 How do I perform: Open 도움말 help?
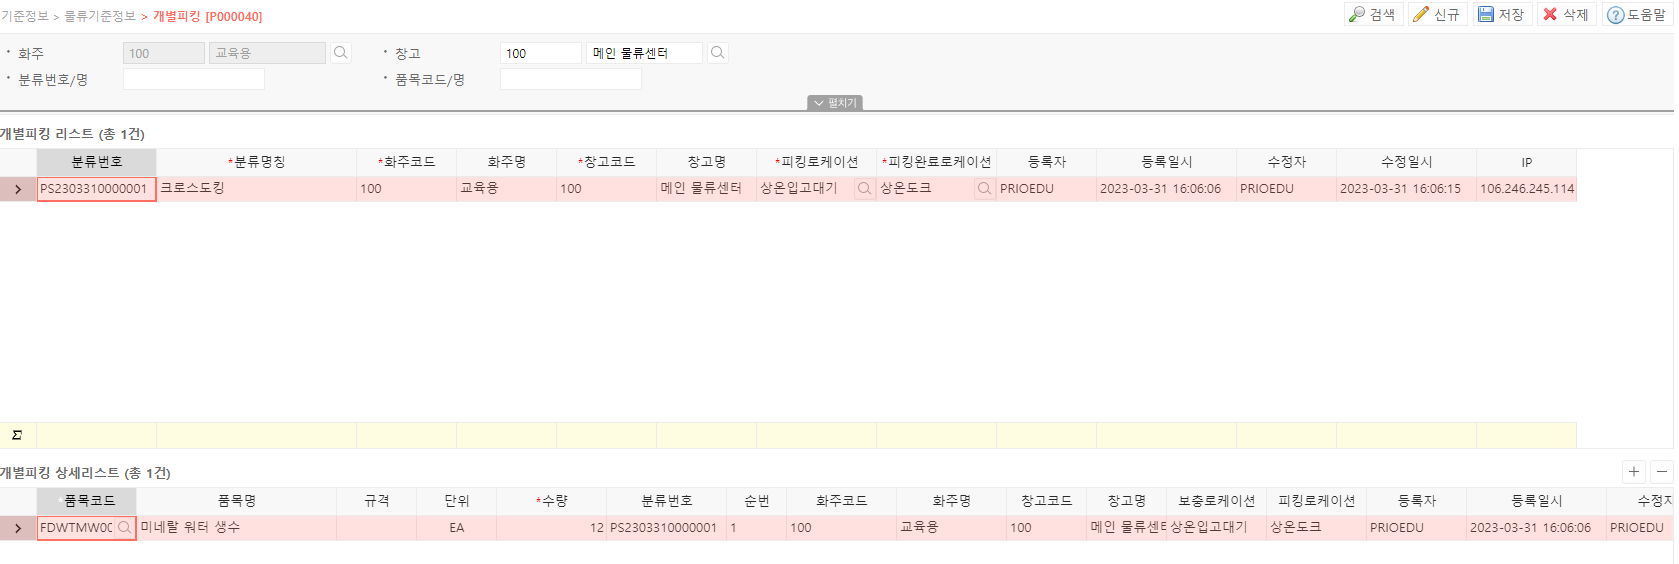pos(1636,15)
